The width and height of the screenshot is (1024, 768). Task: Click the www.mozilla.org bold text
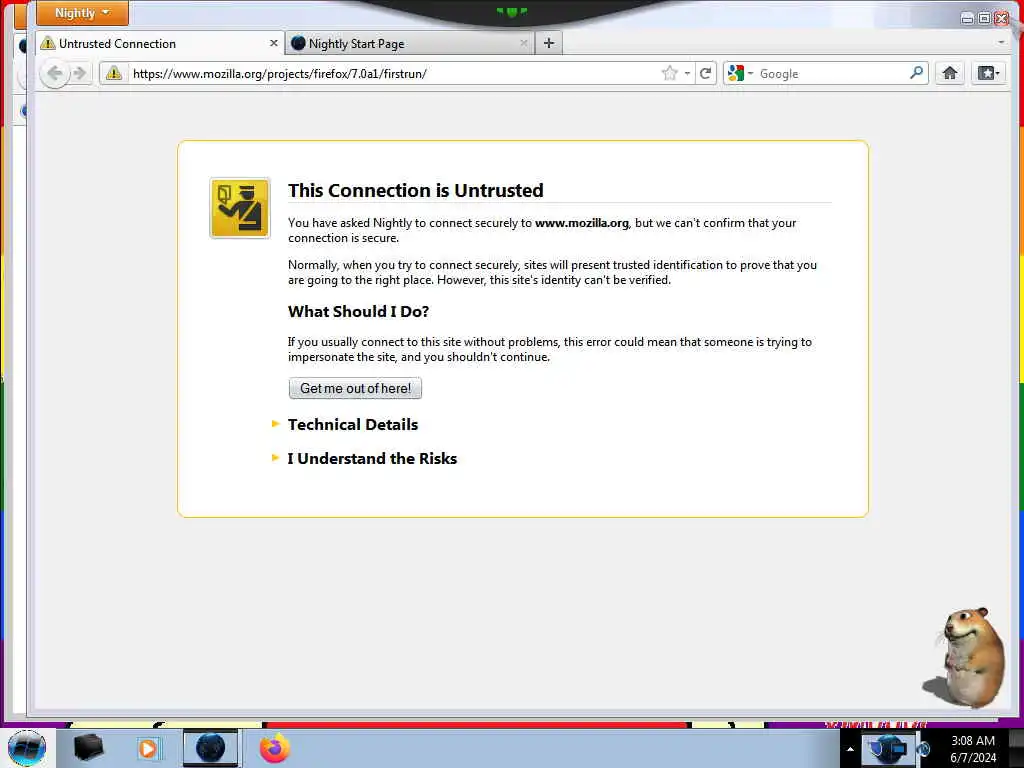(x=581, y=223)
